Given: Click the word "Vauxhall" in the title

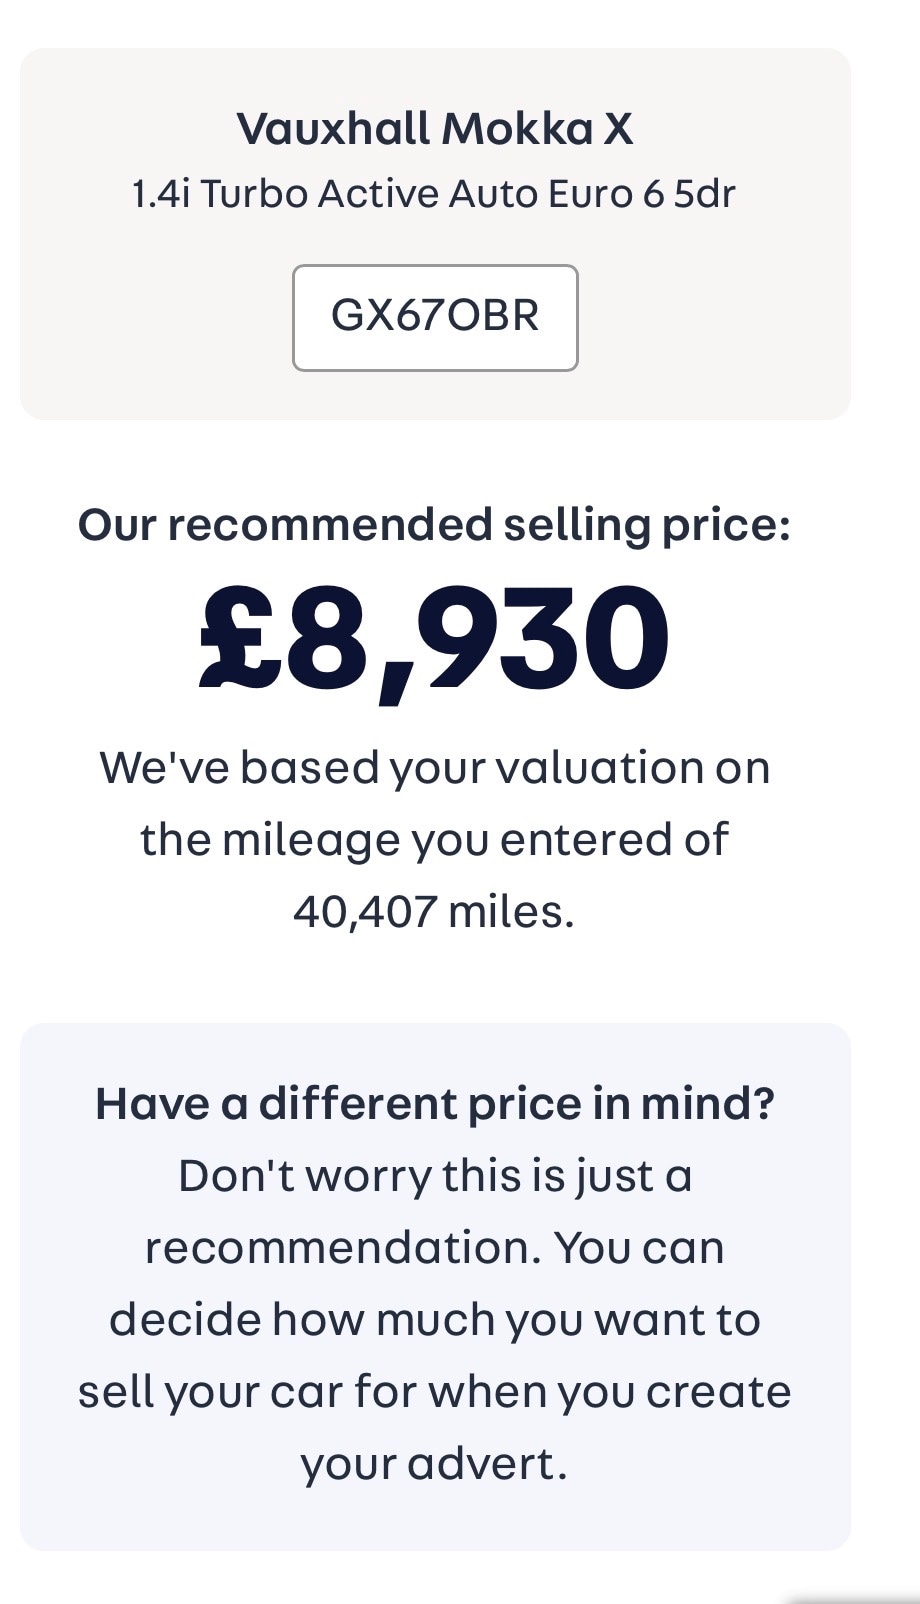Looking at the screenshot, I should (333, 129).
